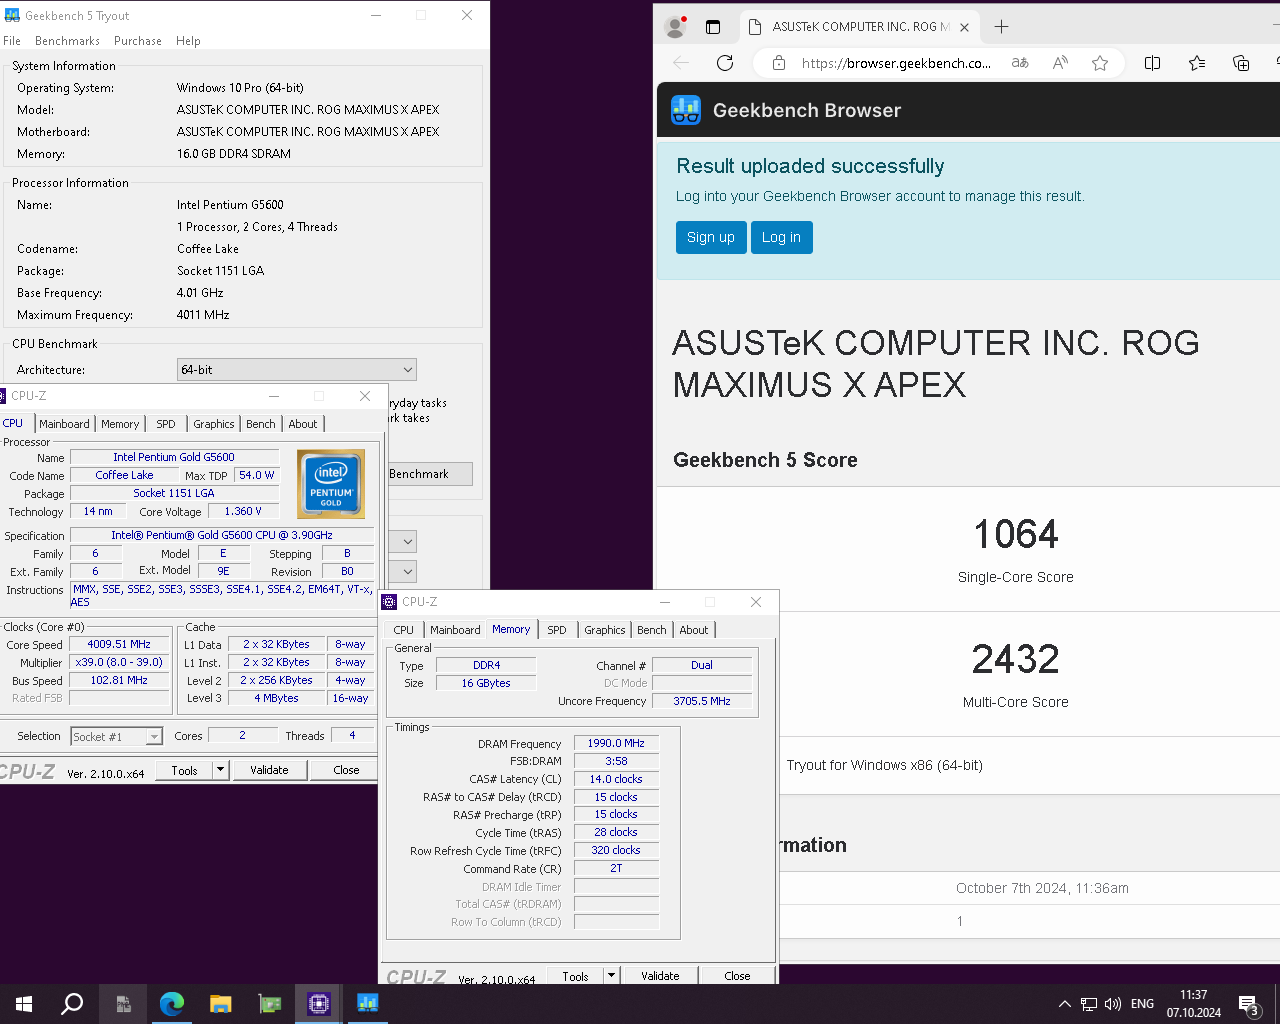The width and height of the screenshot is (1280, 1024).
Task: Click the Sign up button
Action: click(711, 237)
